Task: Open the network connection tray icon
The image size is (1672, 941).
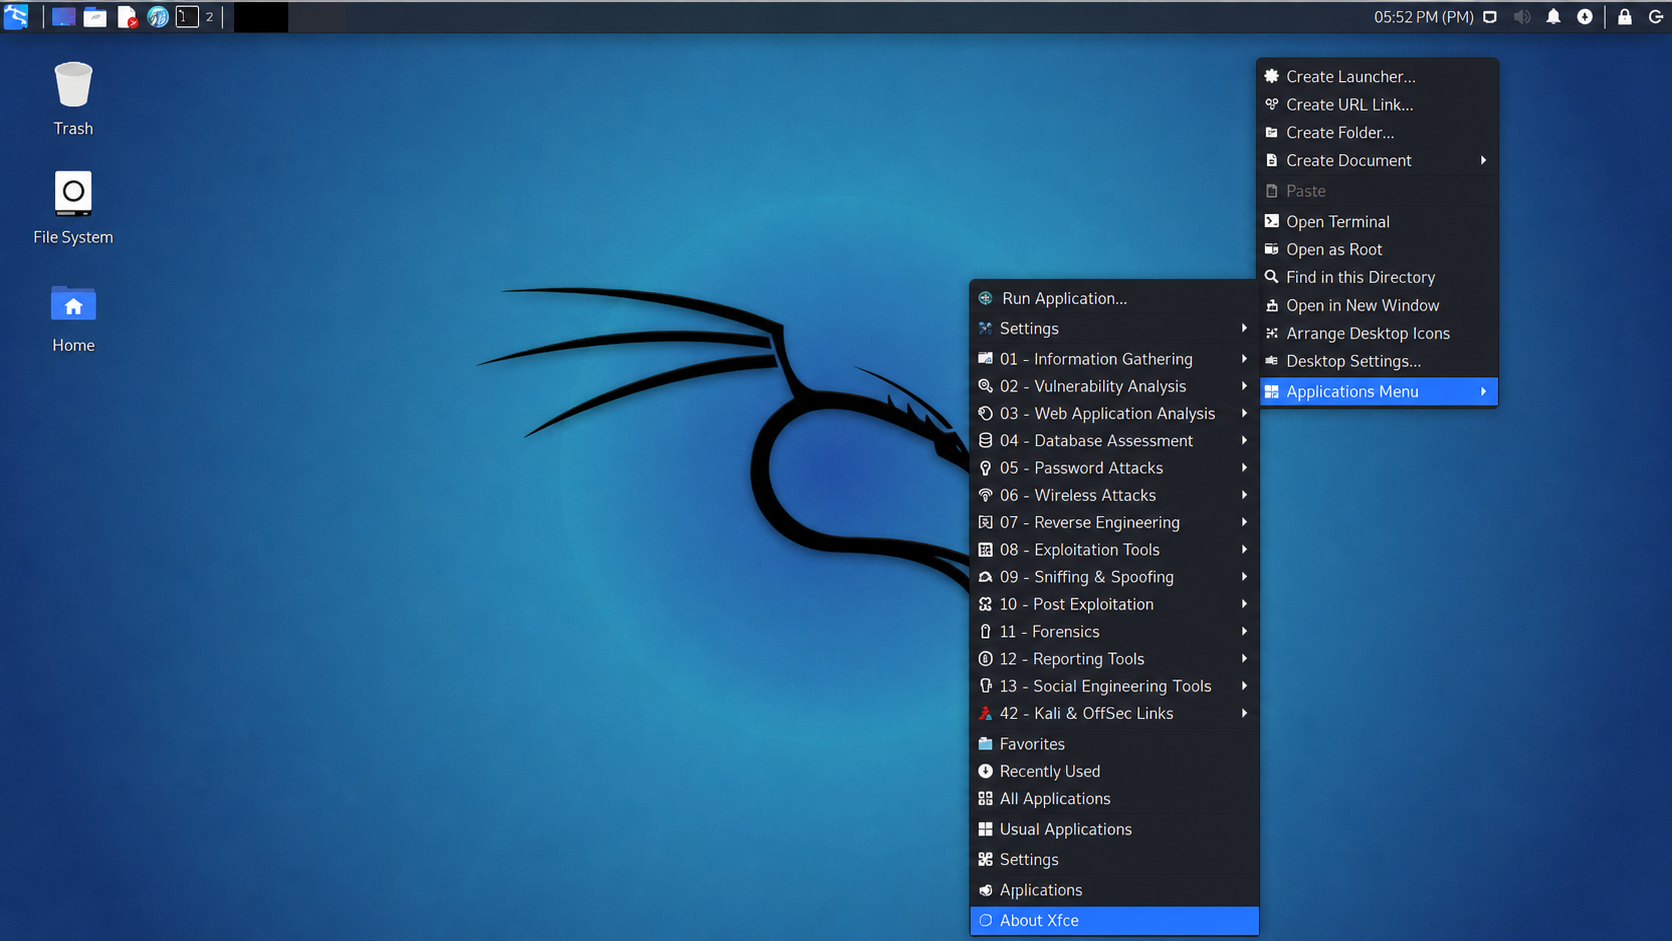Action: point(1490,17)
